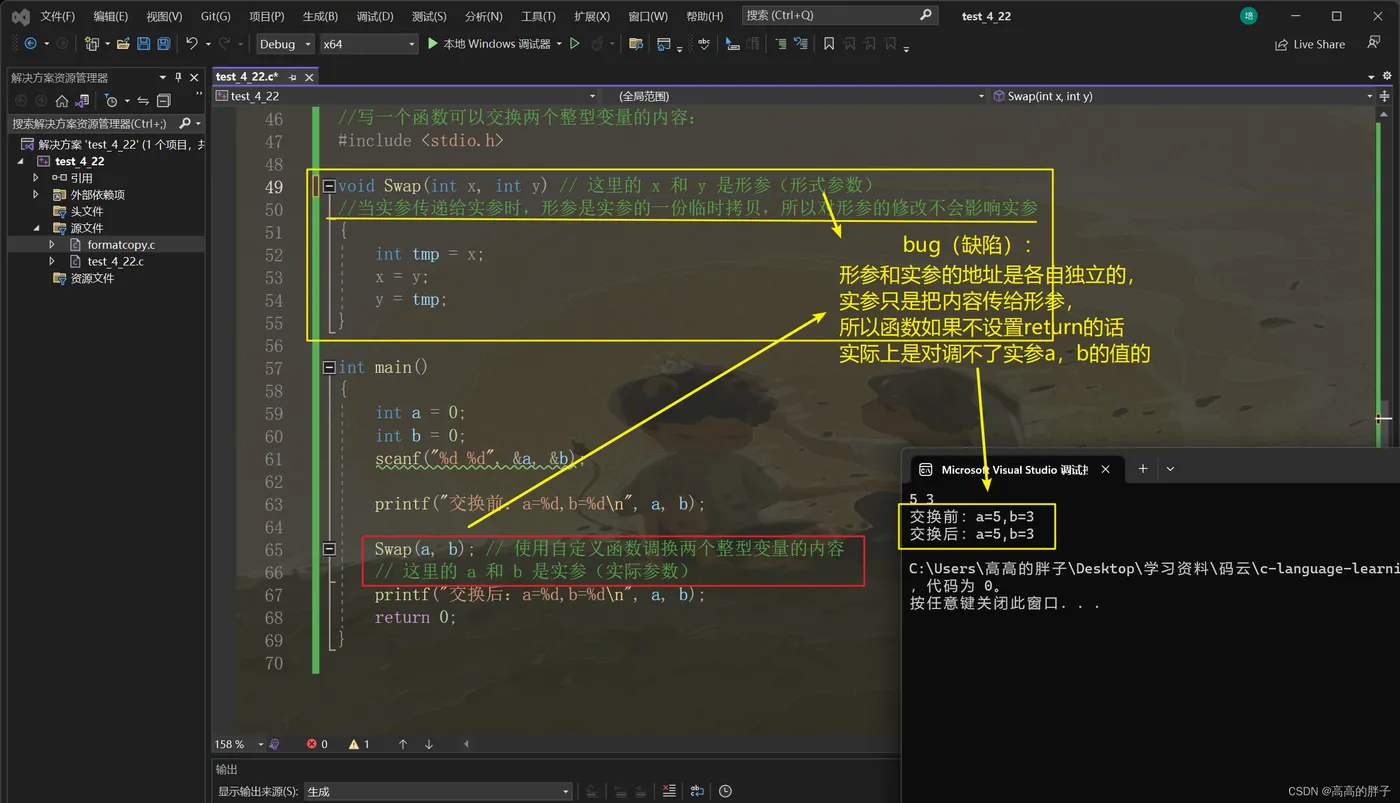Click the search magnifier in Solution Explorer

184,123
